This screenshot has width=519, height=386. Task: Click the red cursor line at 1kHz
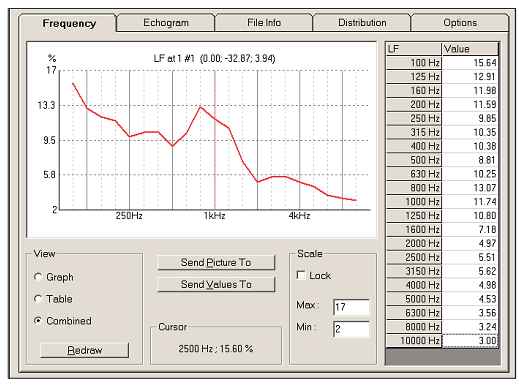click(215, 140)
